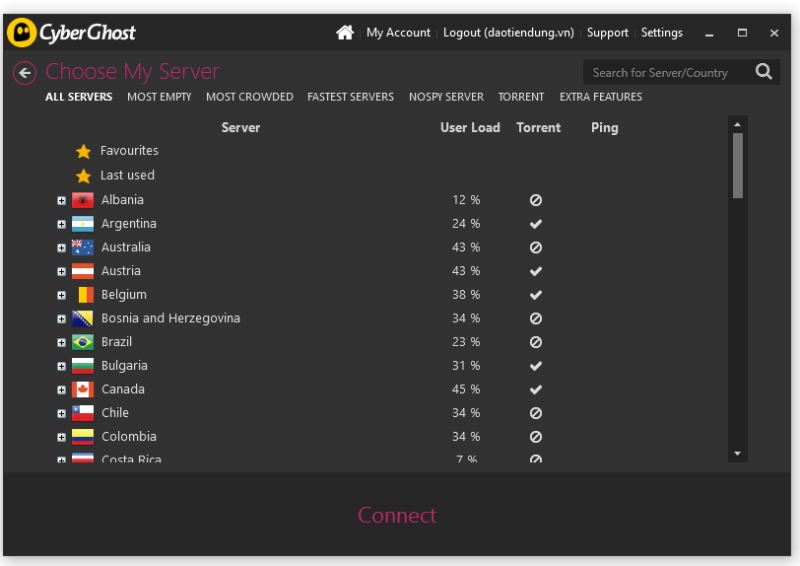800x566 pixels.
Task: Expand the Australia server group
Action: pos(62,248)
